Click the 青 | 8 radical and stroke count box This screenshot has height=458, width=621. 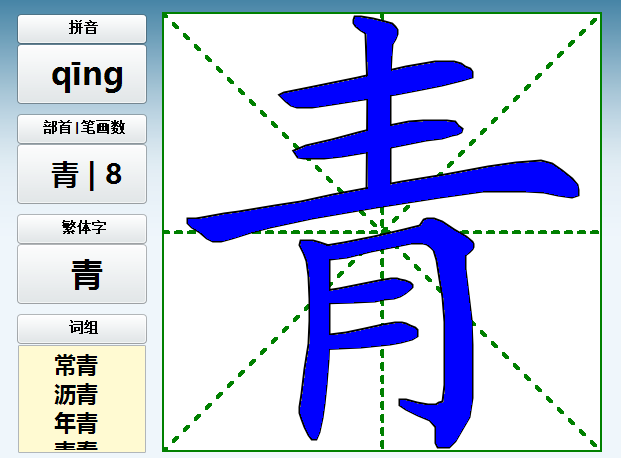(x=82, y=174)
